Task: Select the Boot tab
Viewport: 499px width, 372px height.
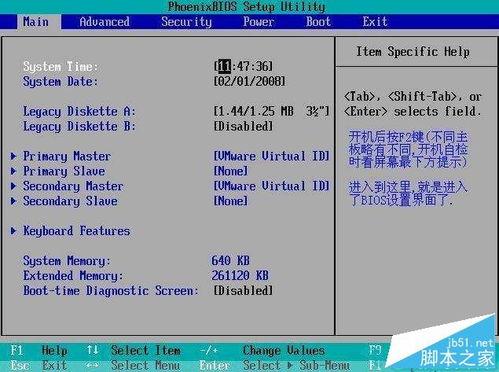Action: (x=318, y=22)
